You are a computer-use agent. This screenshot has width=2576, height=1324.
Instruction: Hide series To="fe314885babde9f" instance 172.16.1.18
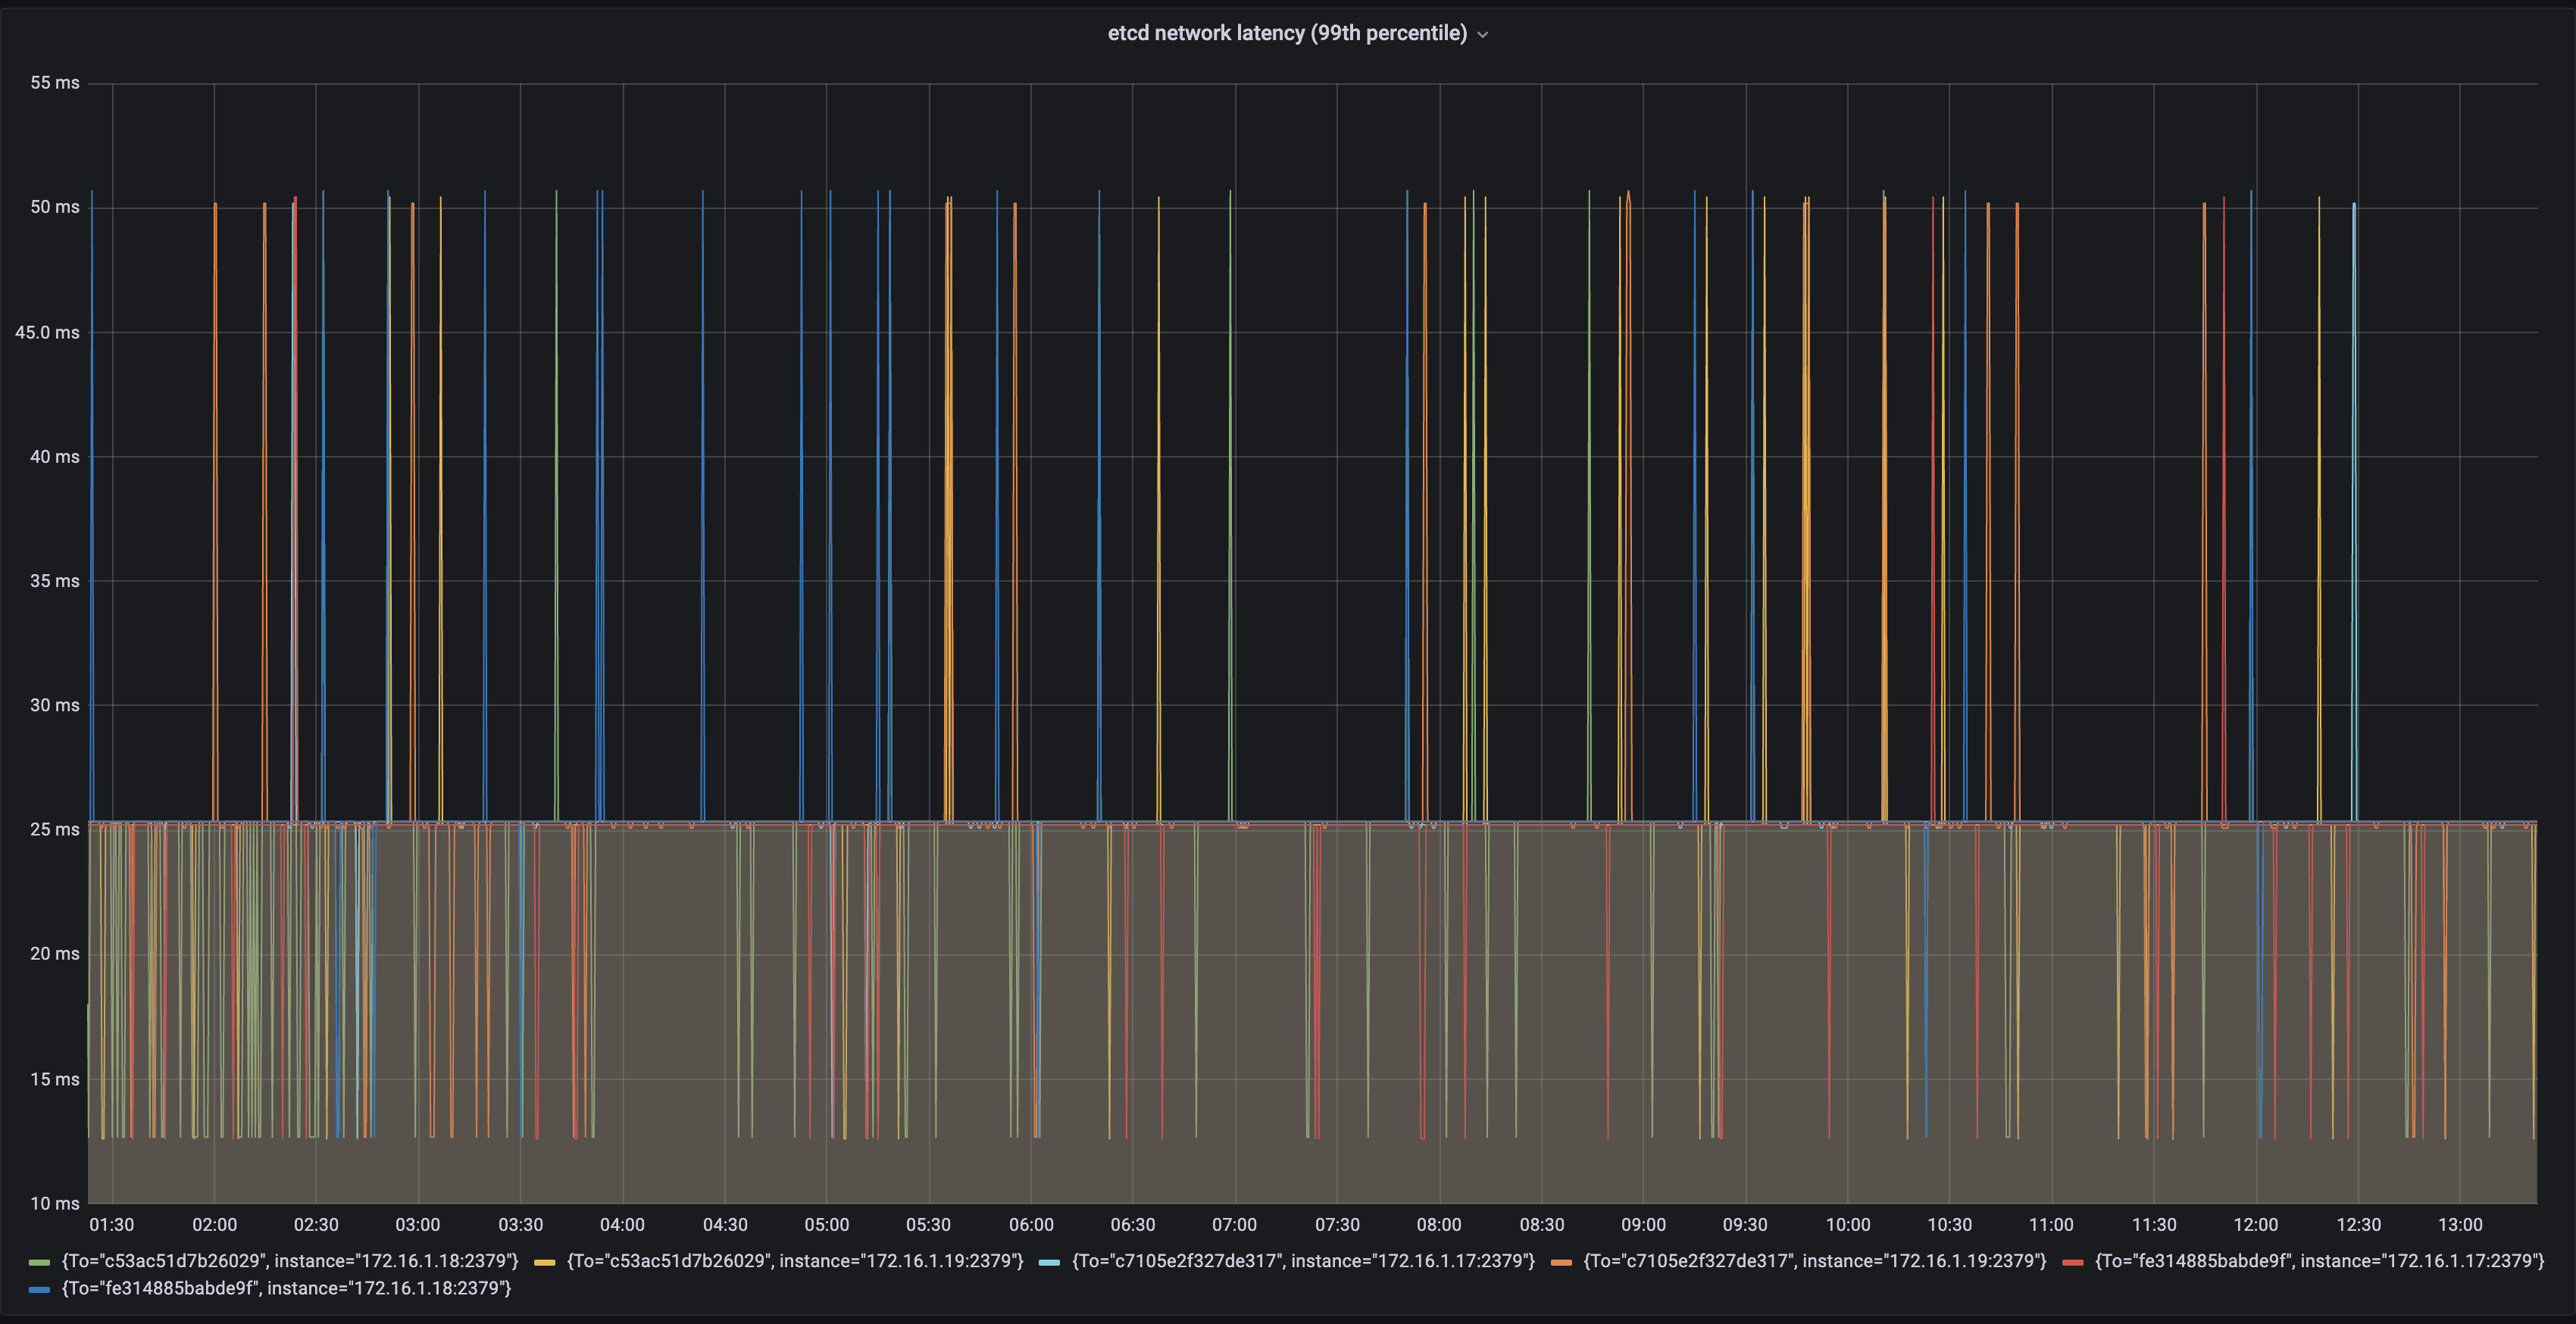[288, 1289]
